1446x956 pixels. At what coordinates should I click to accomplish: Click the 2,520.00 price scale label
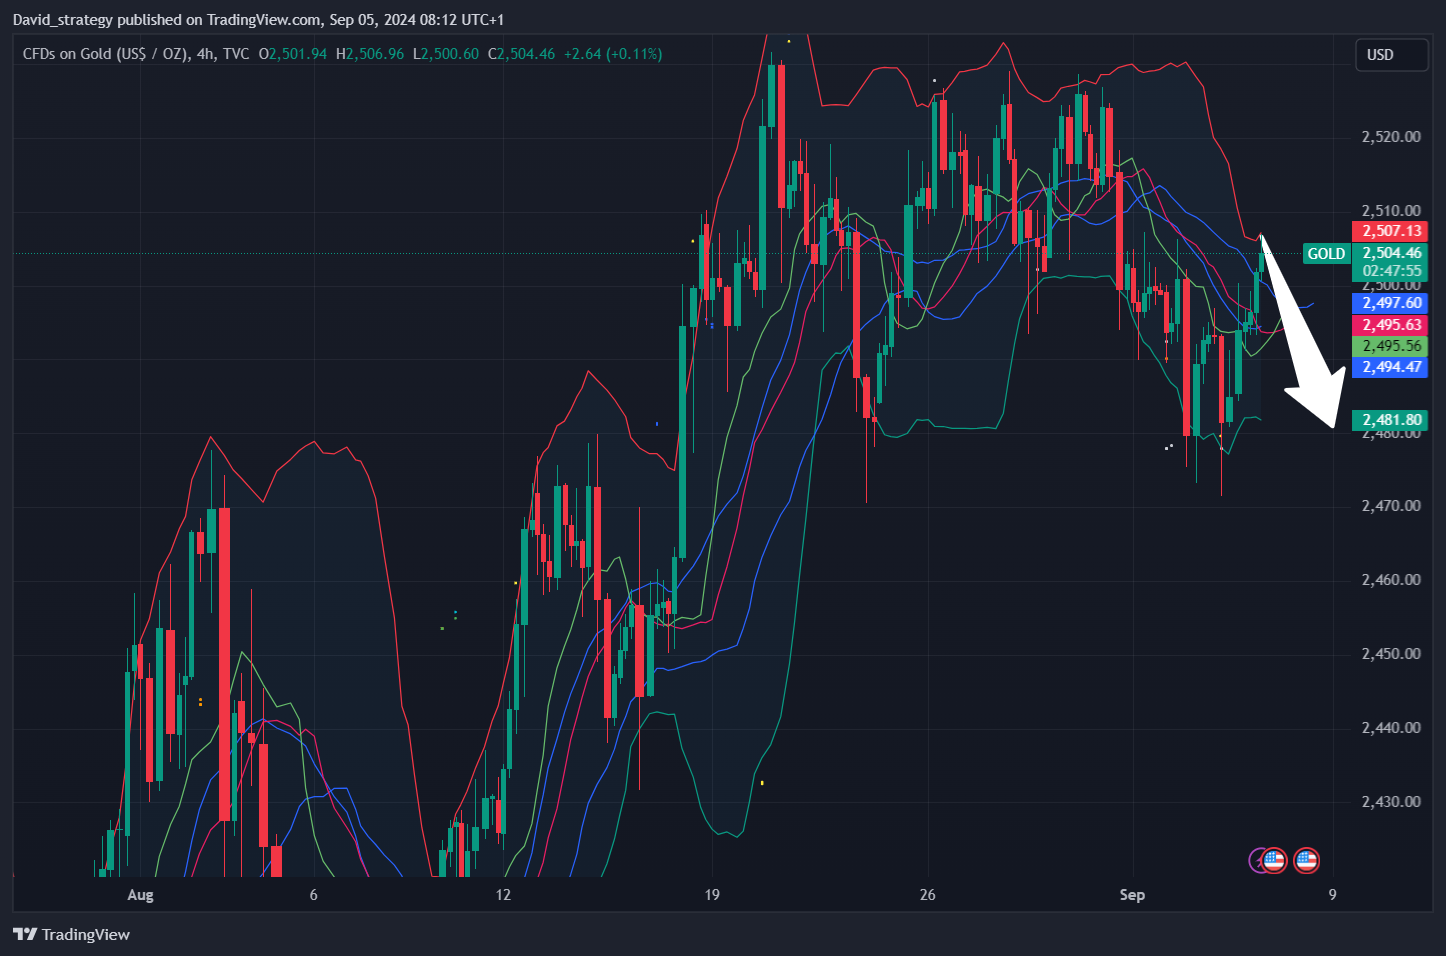tap(1391, 137)
